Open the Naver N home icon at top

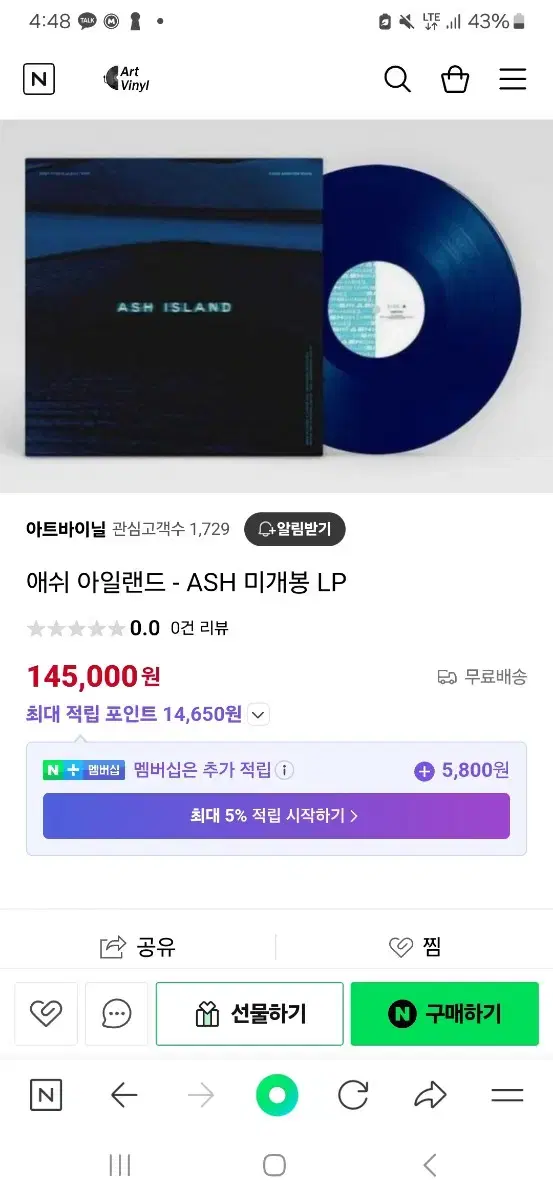click(x=39, y=80)
